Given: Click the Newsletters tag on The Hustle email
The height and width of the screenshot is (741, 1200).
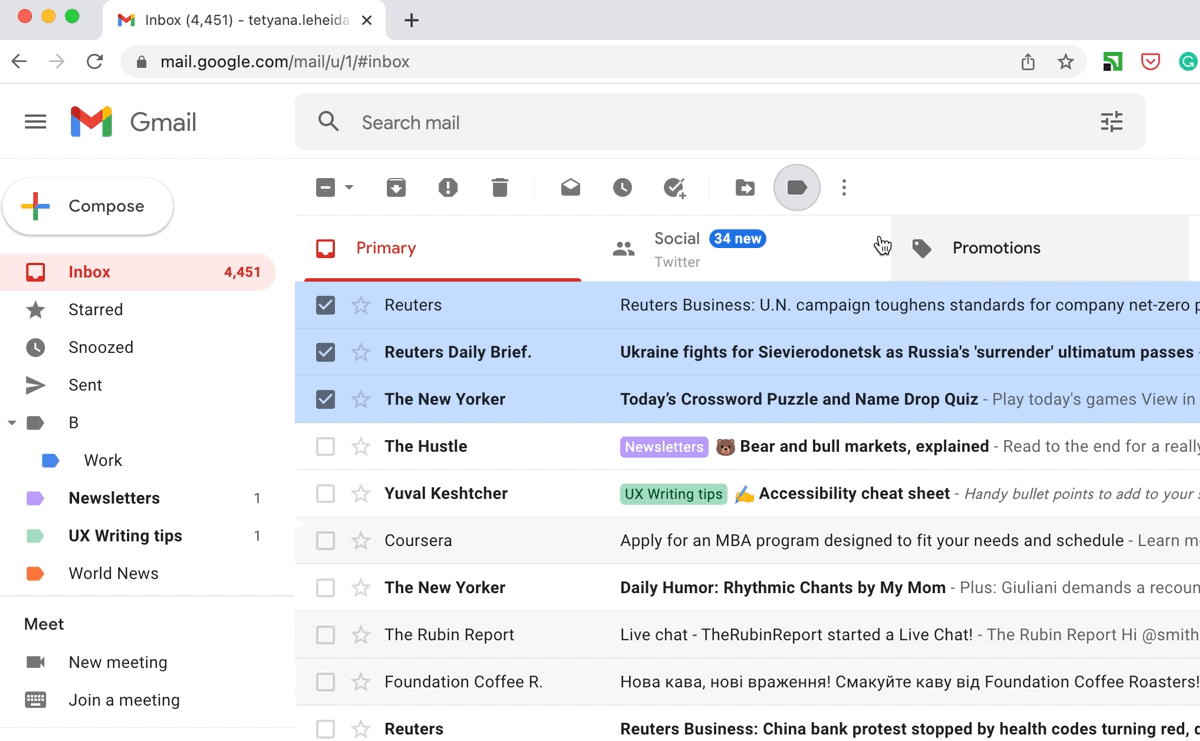Looking at the screenshot, I should (664, 447).
